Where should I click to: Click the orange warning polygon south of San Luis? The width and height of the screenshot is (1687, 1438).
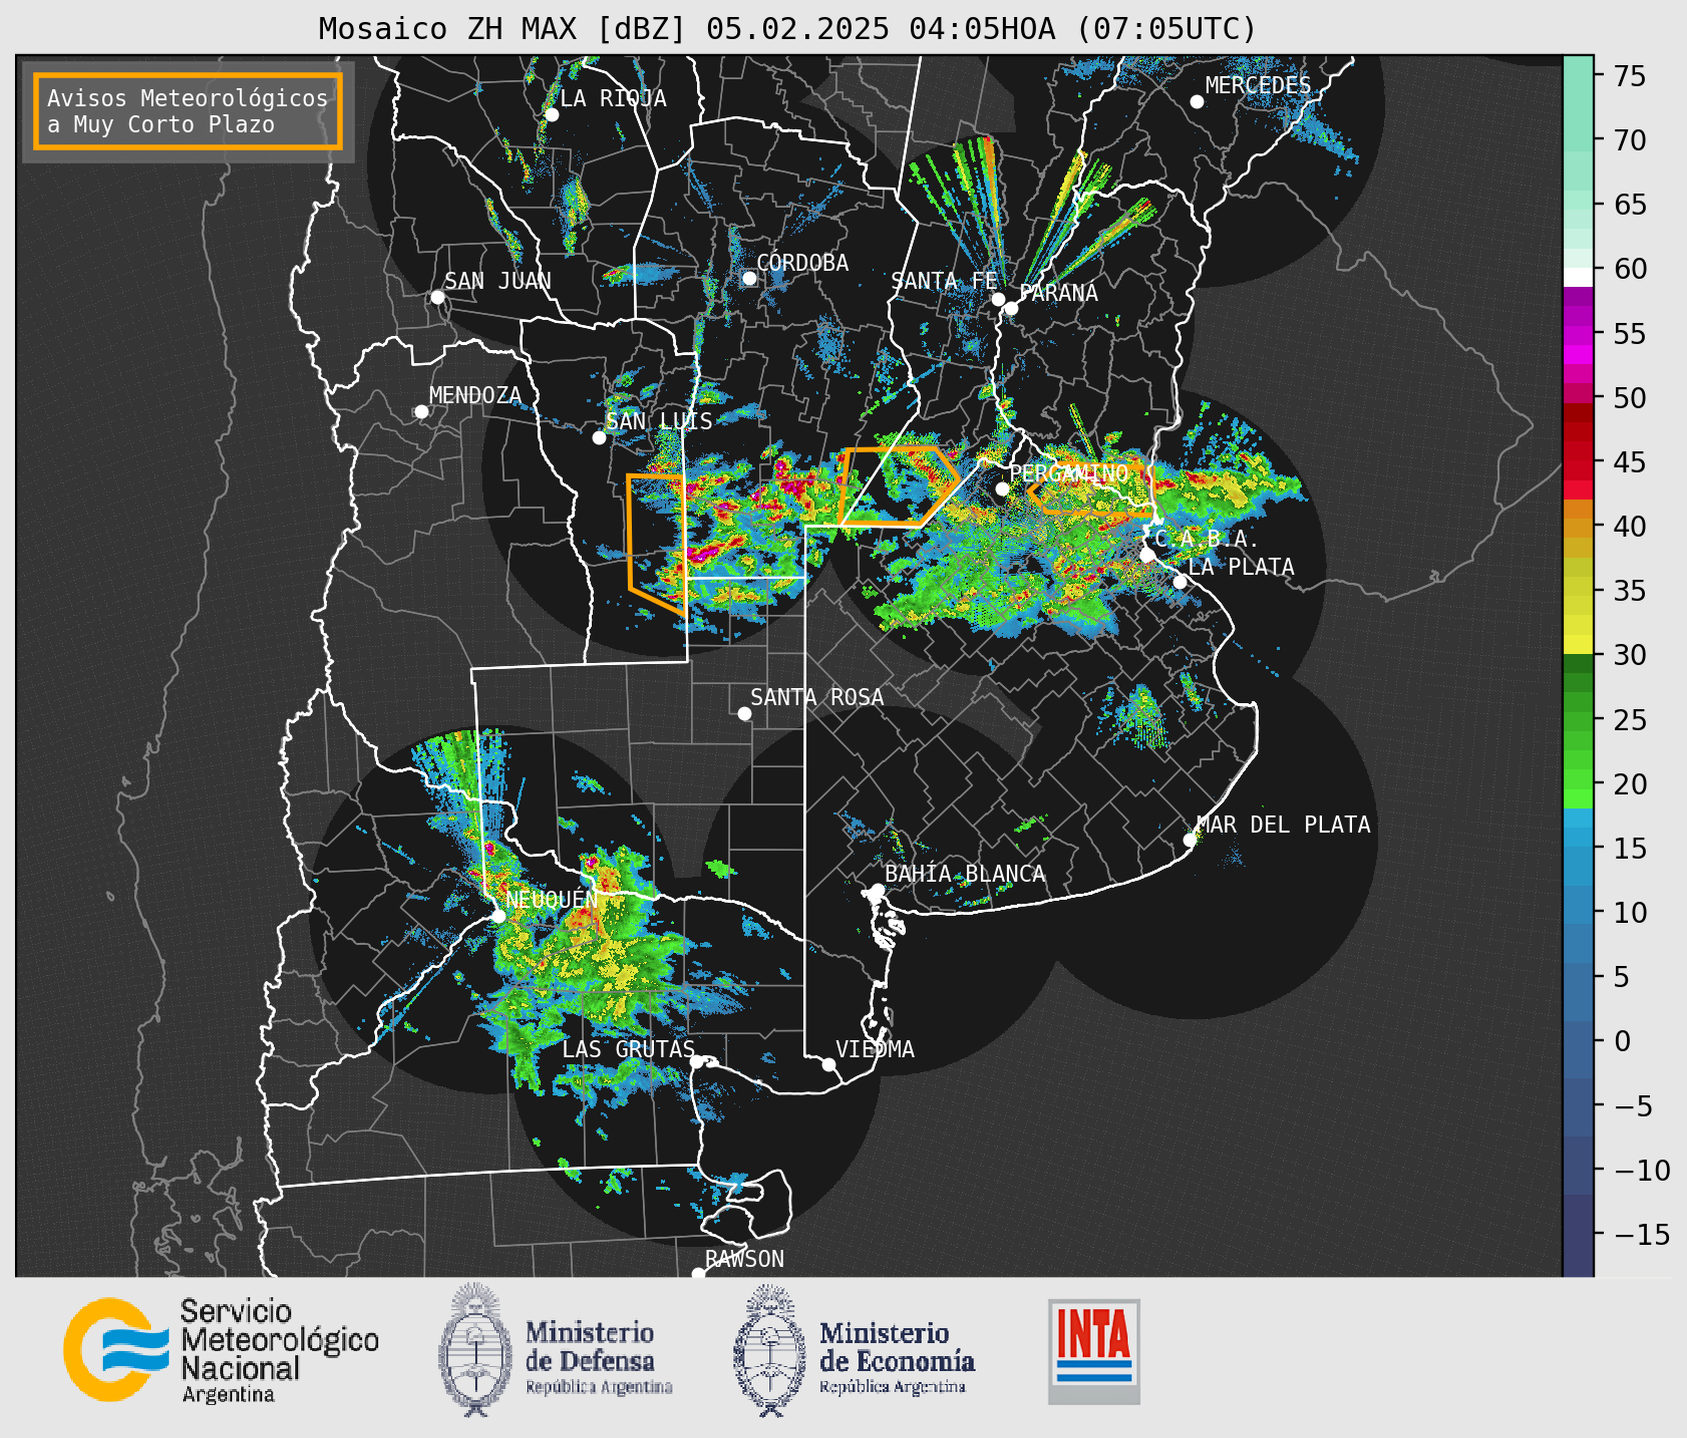pos(656,544)
